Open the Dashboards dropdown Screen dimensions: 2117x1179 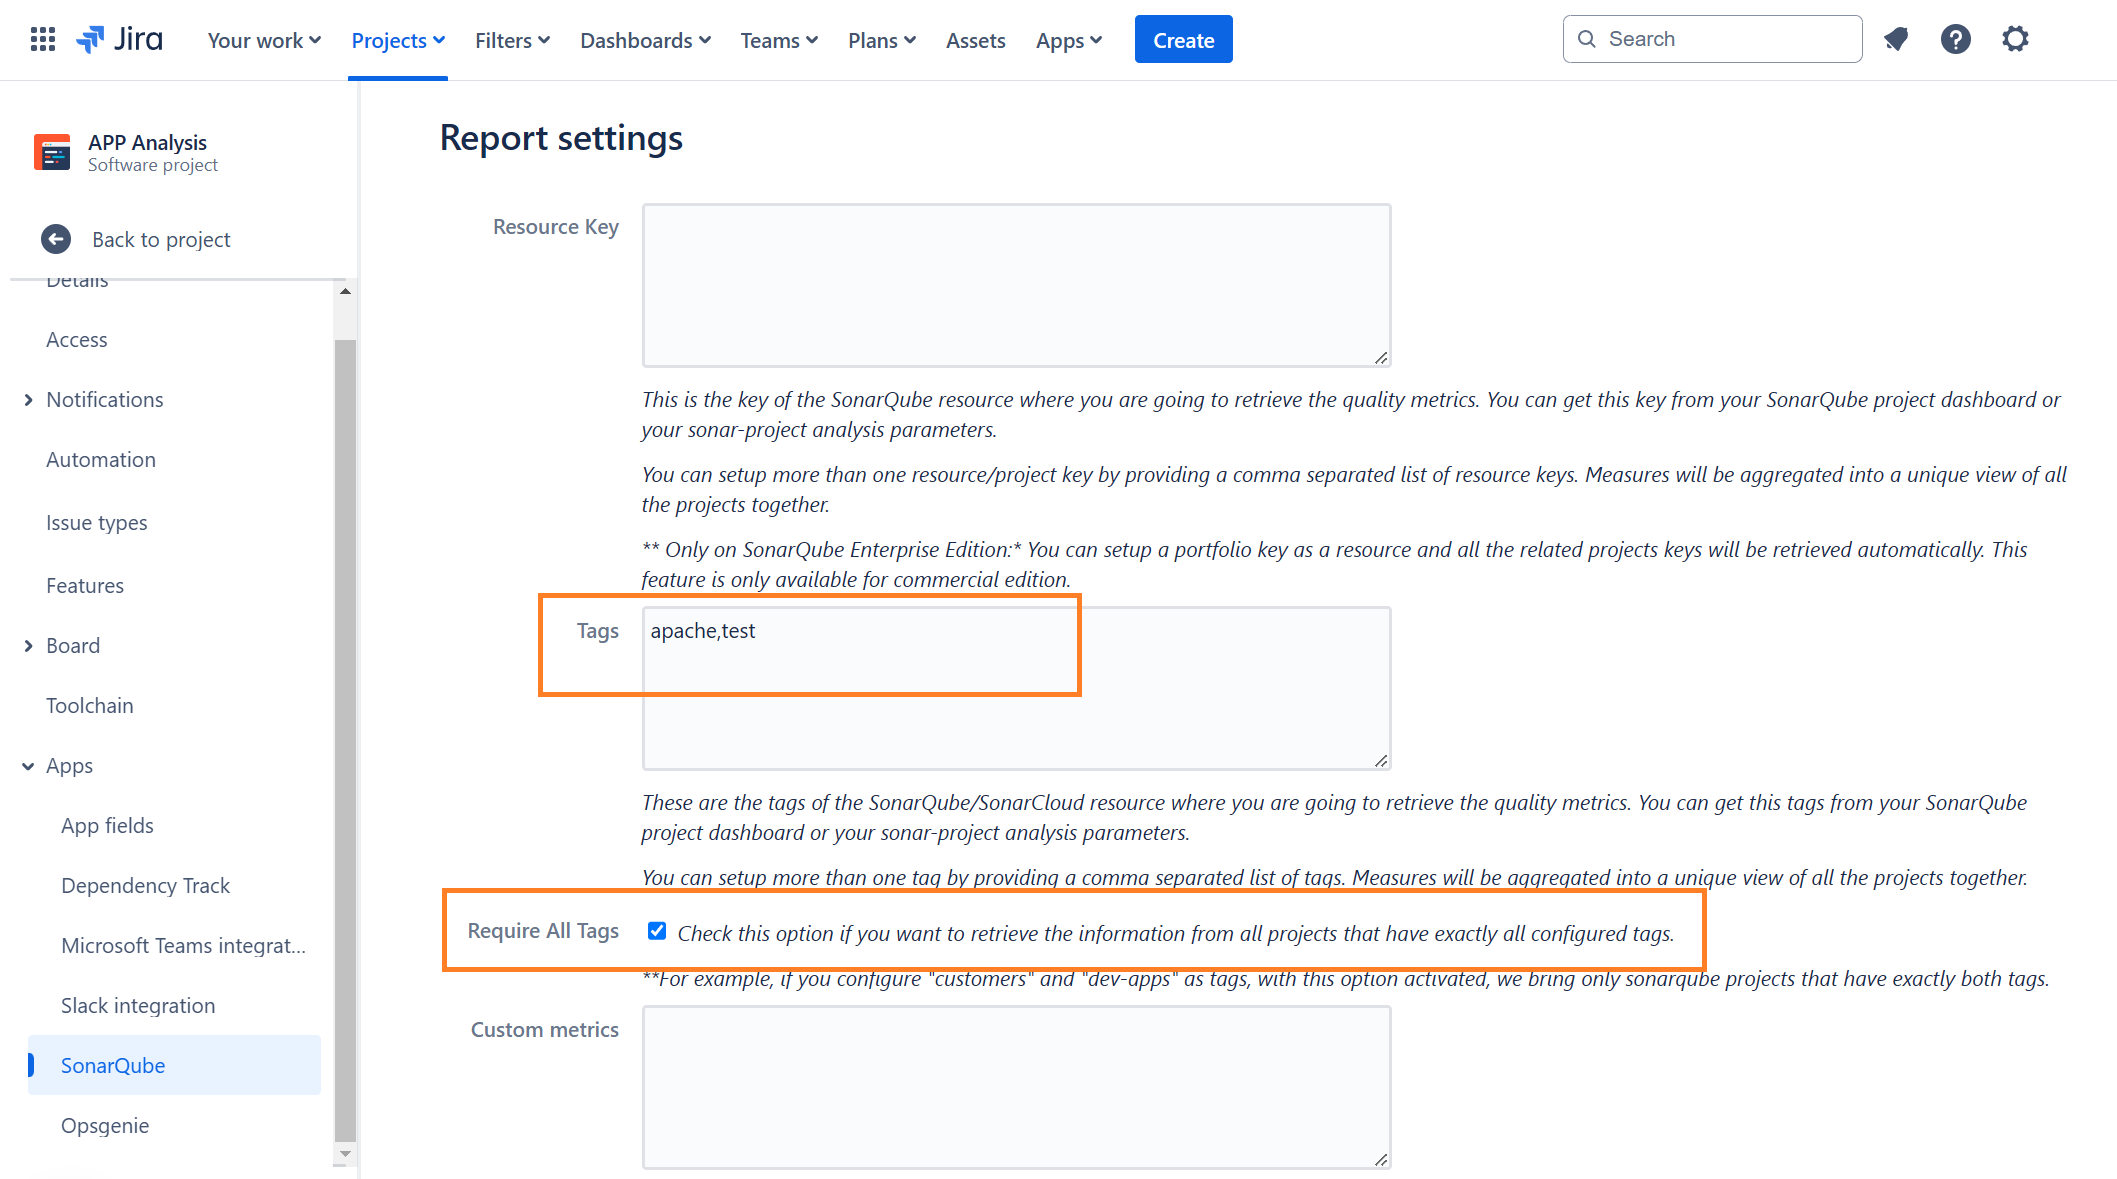tap(645, 40)
